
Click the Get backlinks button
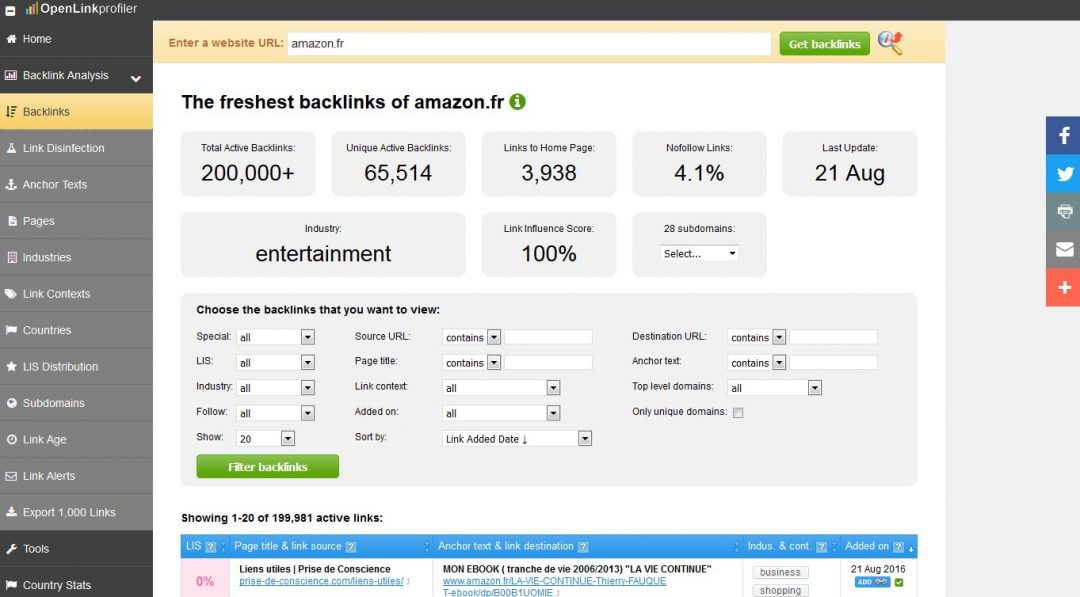pos(824,43)
